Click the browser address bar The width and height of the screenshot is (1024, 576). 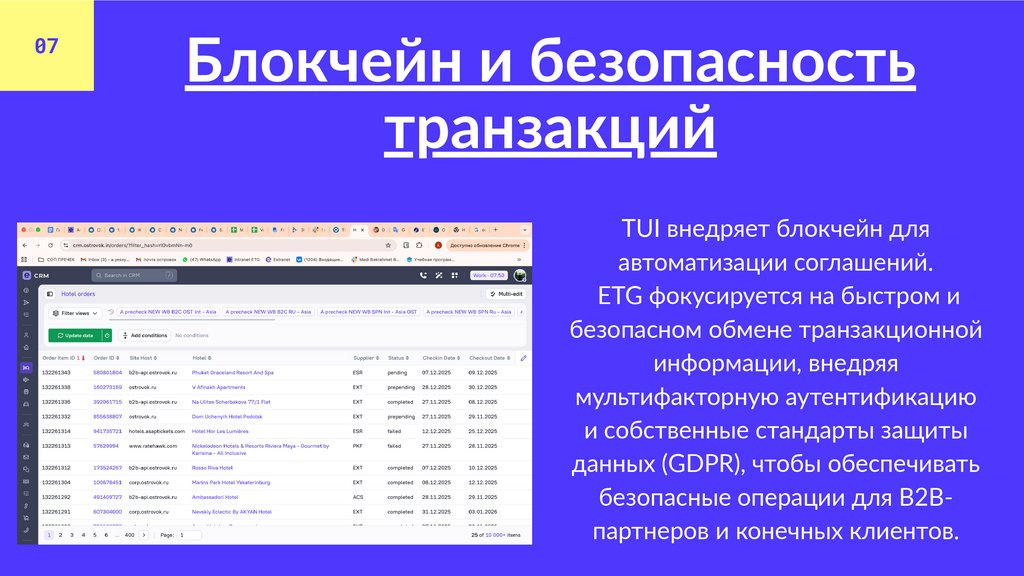229,246
